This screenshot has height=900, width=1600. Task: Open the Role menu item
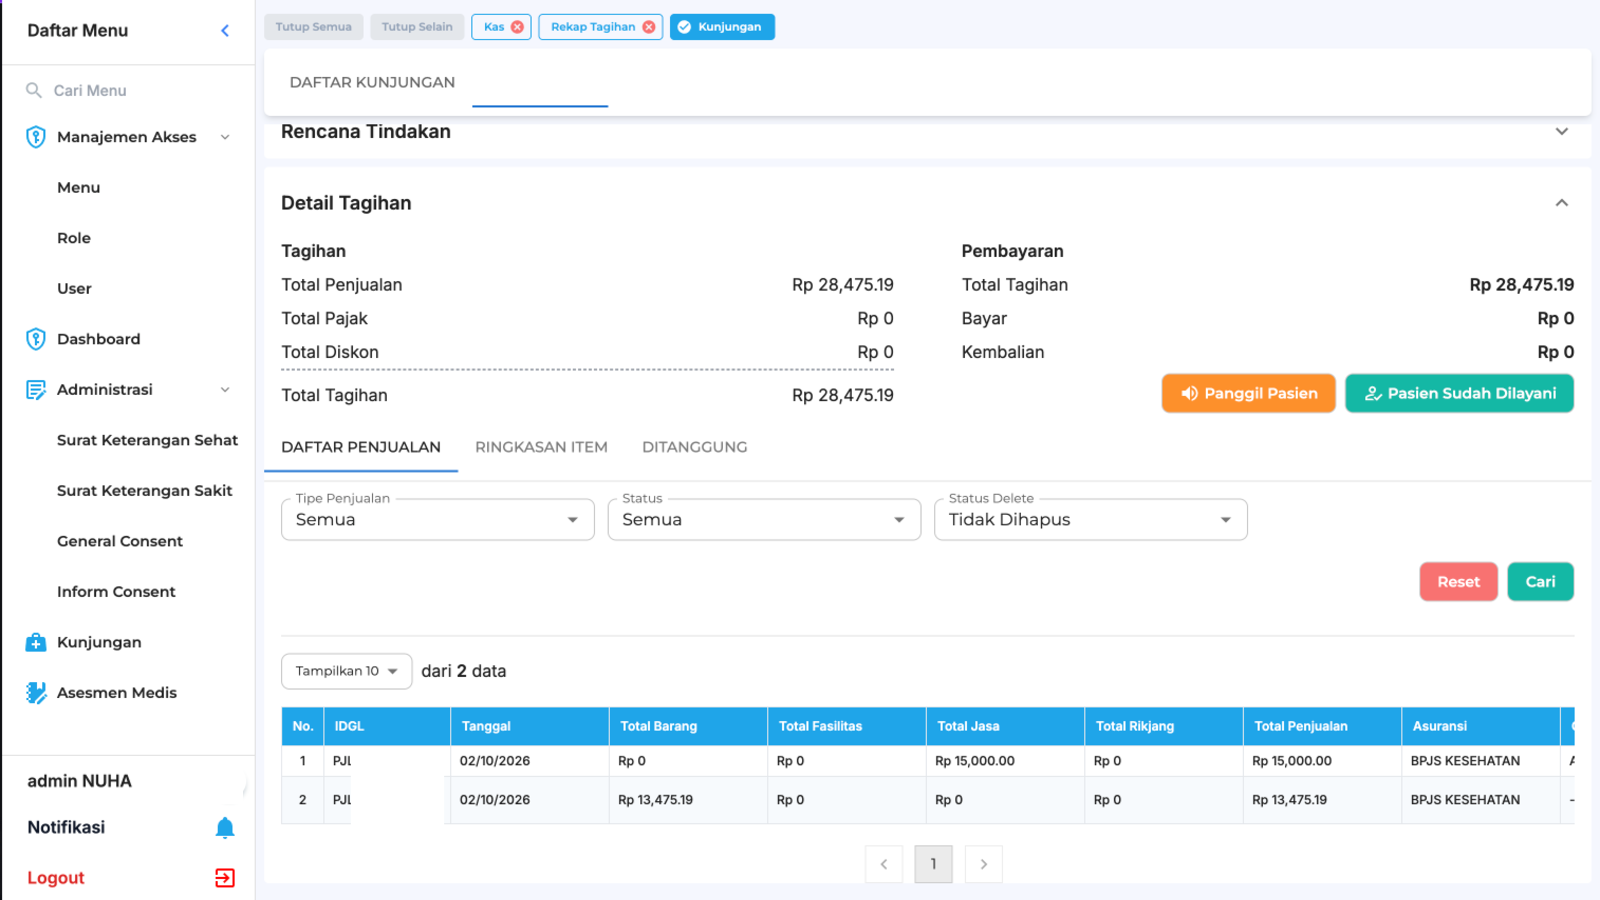[74, 238]
